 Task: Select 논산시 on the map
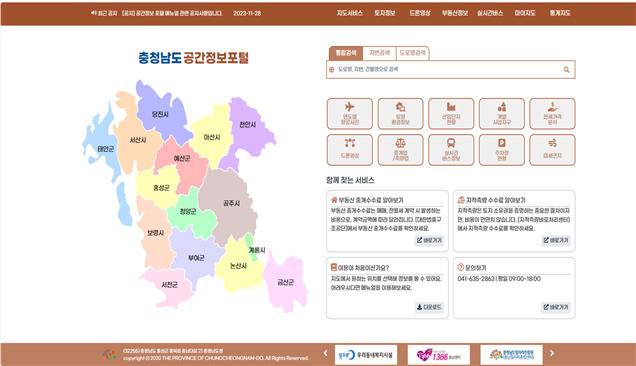pos(238,266)
